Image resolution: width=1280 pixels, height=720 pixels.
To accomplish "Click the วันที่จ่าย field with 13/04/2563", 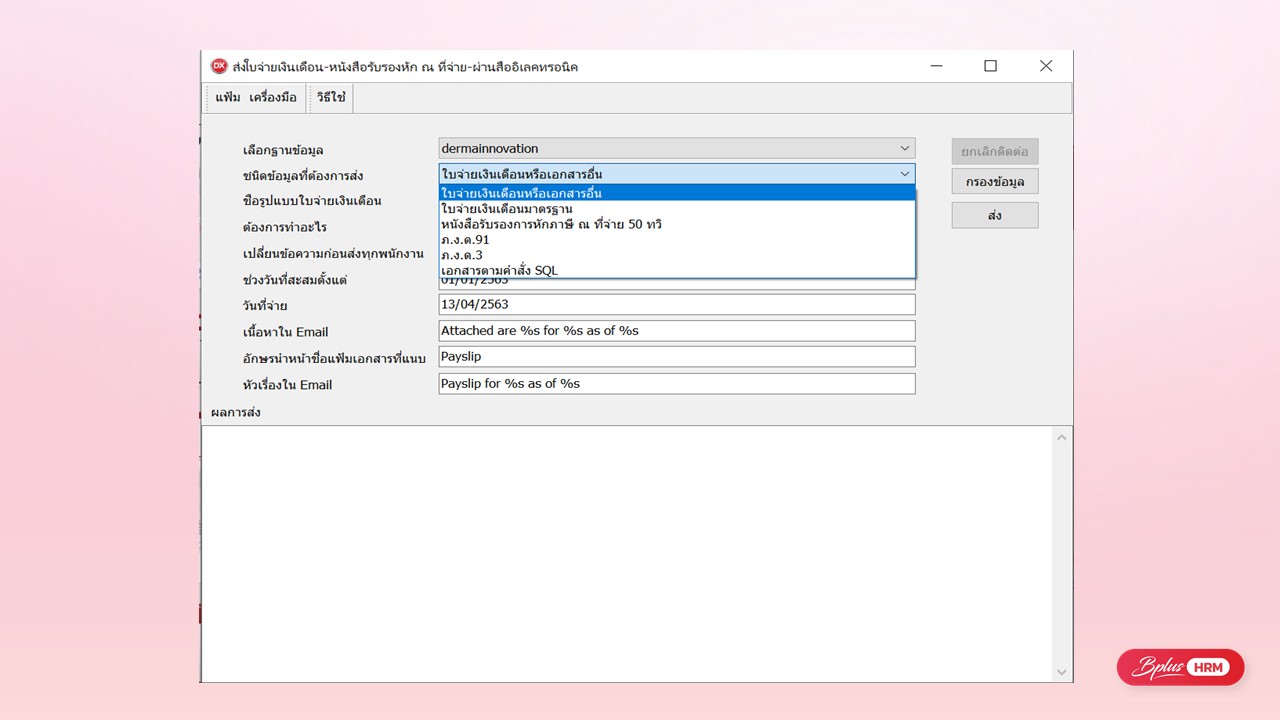I will 677,304.
